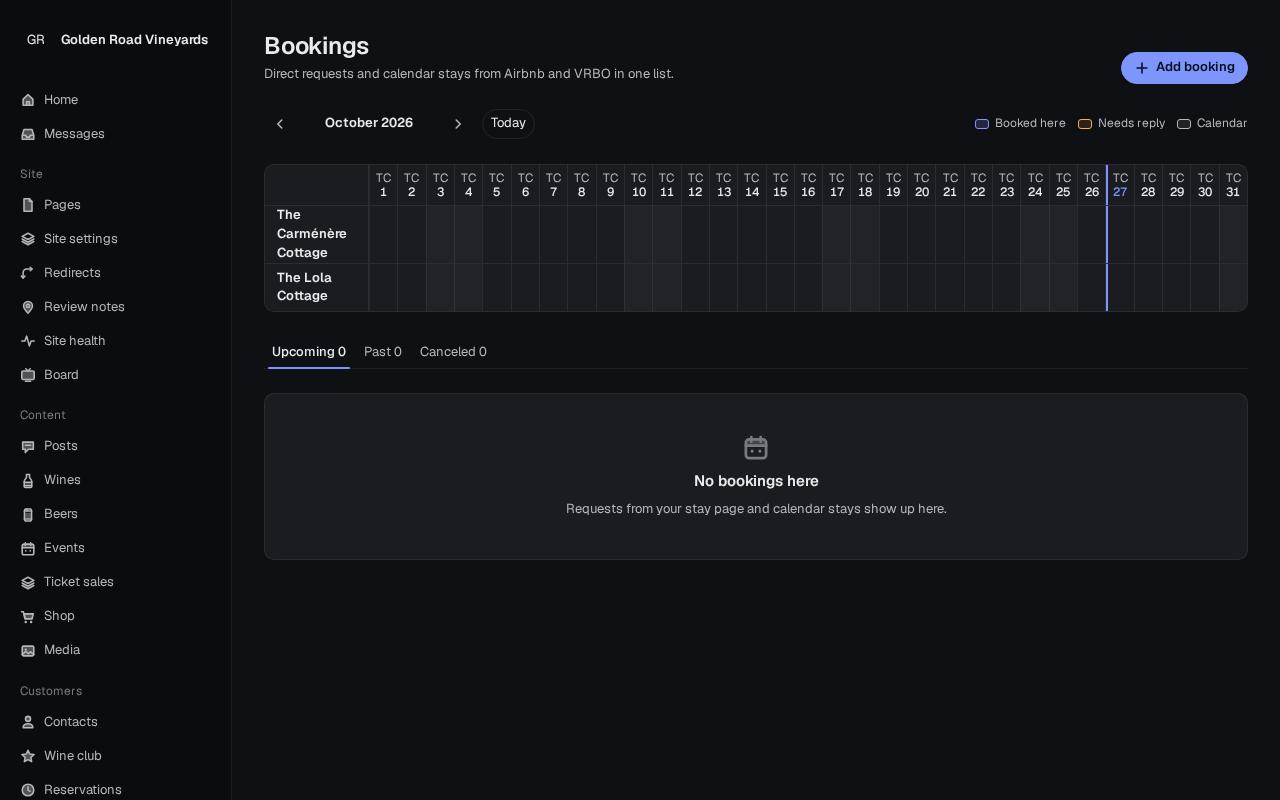Click the Review notes pin icon
The image size is (1280, 800).
pos(28,307)
